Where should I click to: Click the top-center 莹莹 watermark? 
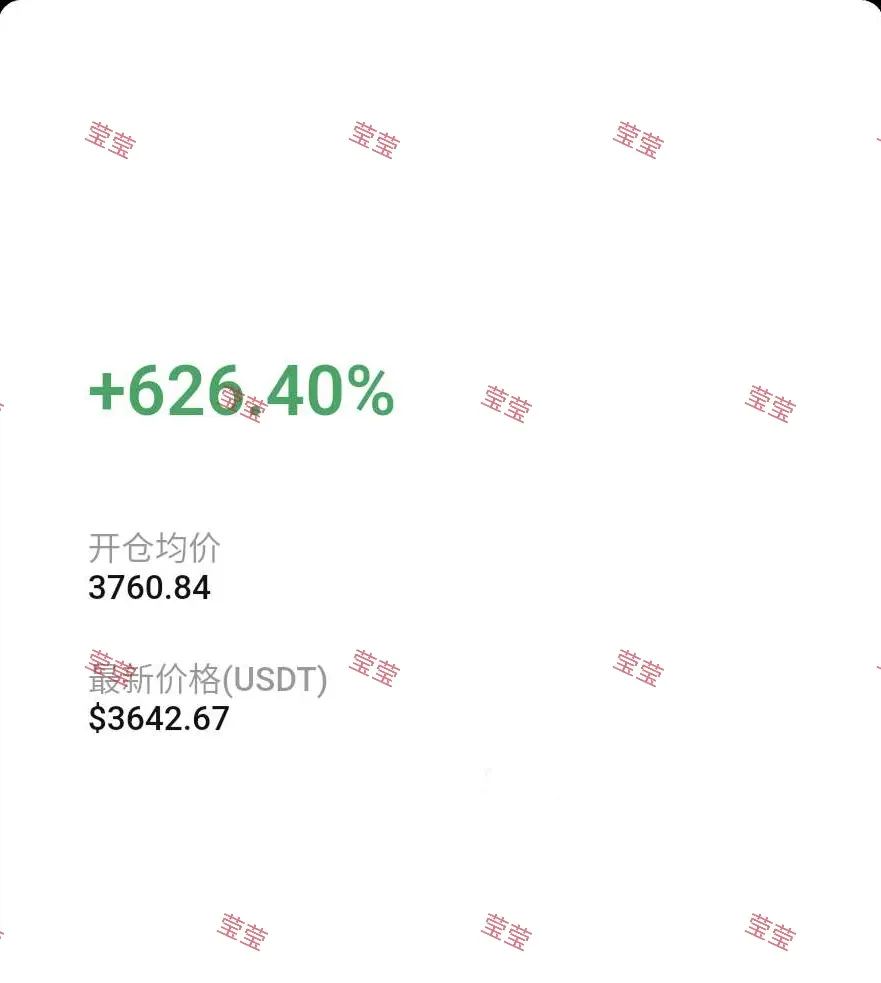pyautogui.click(x=374, y=140)
